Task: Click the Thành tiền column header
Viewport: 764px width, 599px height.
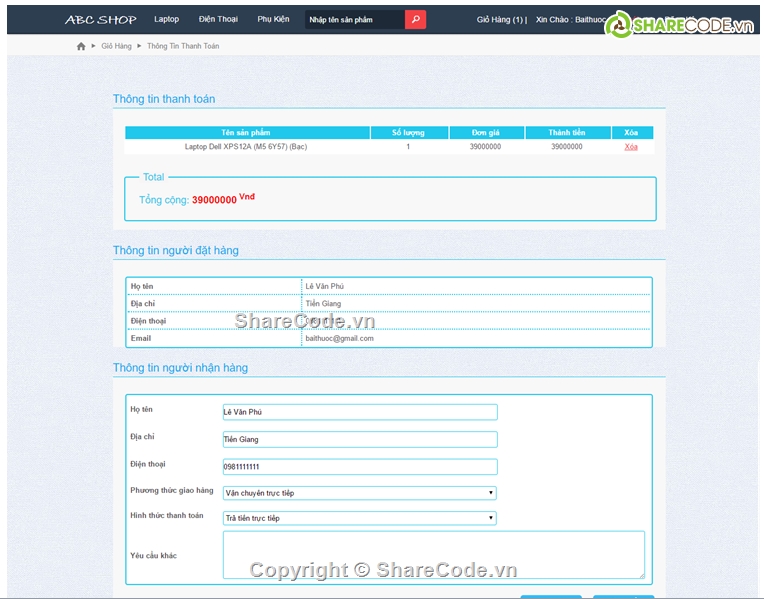Action: tap(567, 133)
